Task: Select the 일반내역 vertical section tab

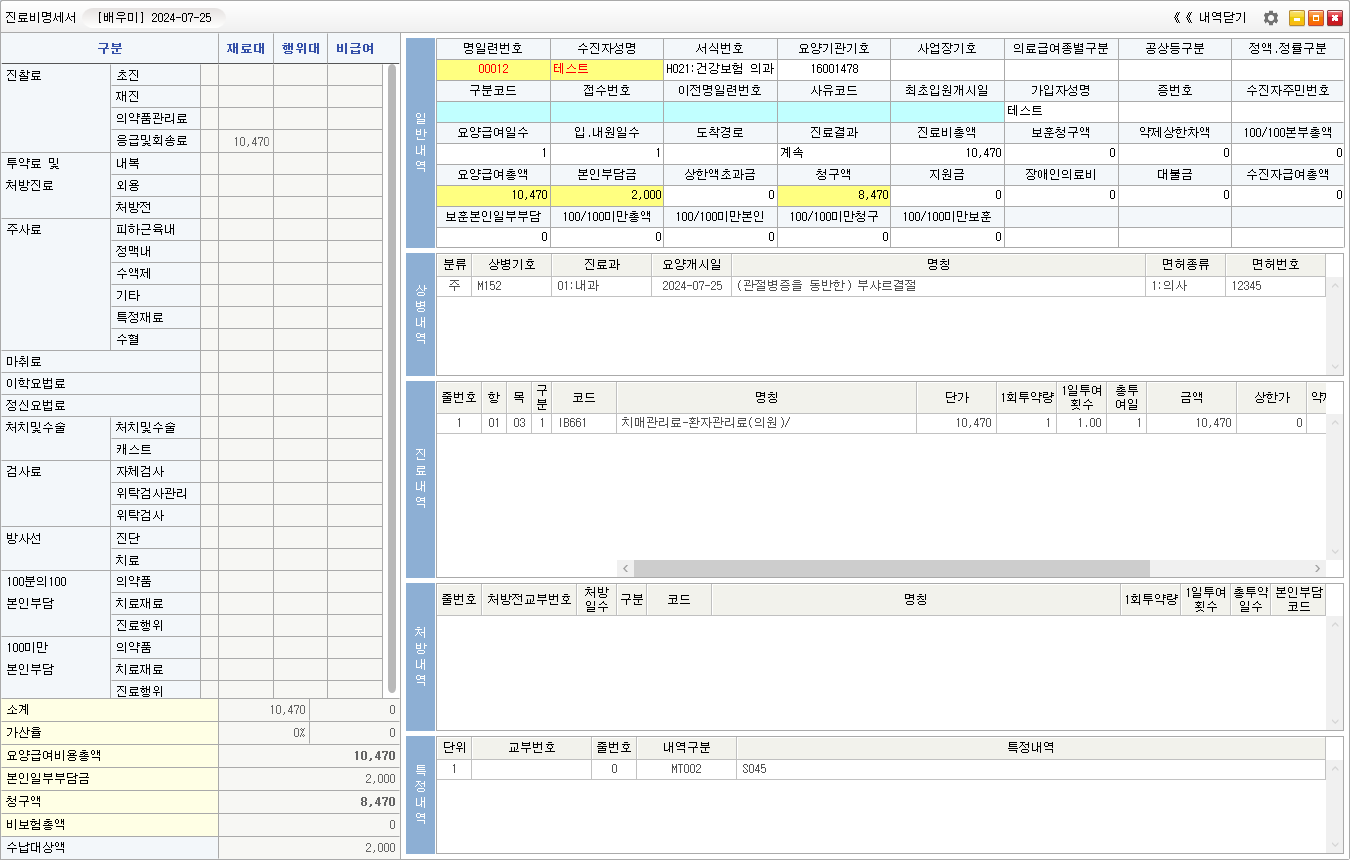Action: tap(420, 143)
